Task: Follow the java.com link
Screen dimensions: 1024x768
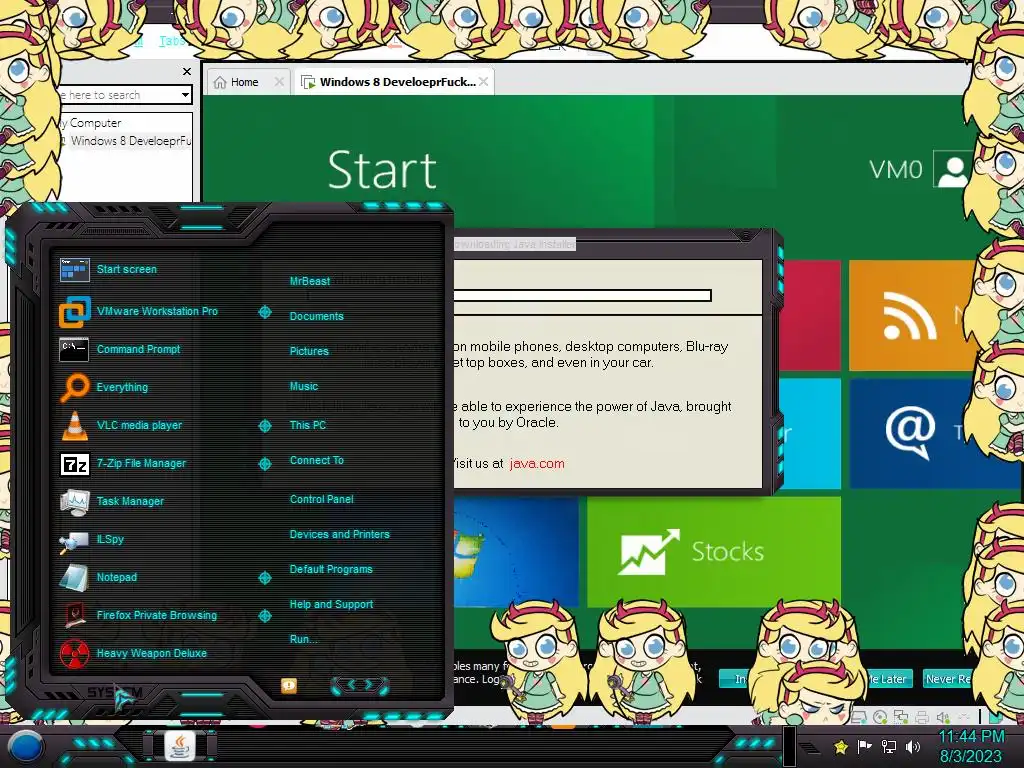Action: (x=537, y=464)
